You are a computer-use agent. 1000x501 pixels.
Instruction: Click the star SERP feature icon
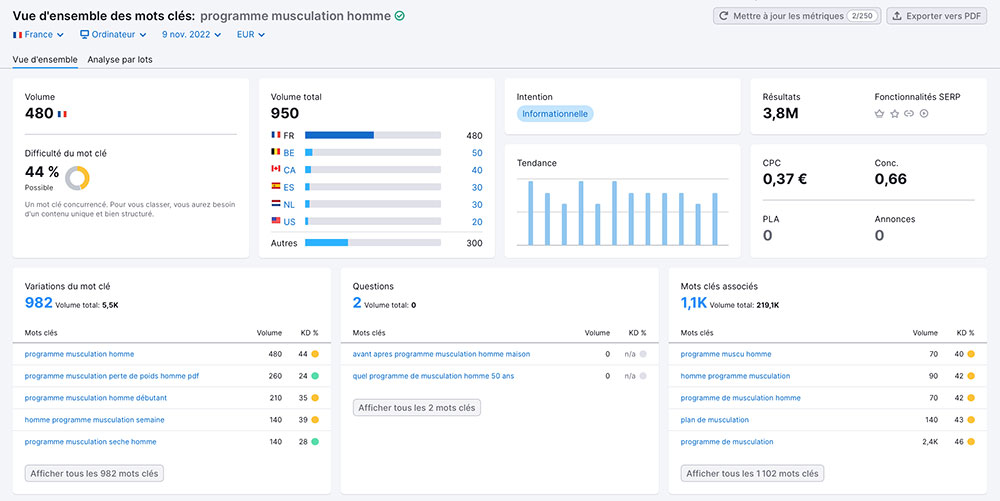pos(894,114)
